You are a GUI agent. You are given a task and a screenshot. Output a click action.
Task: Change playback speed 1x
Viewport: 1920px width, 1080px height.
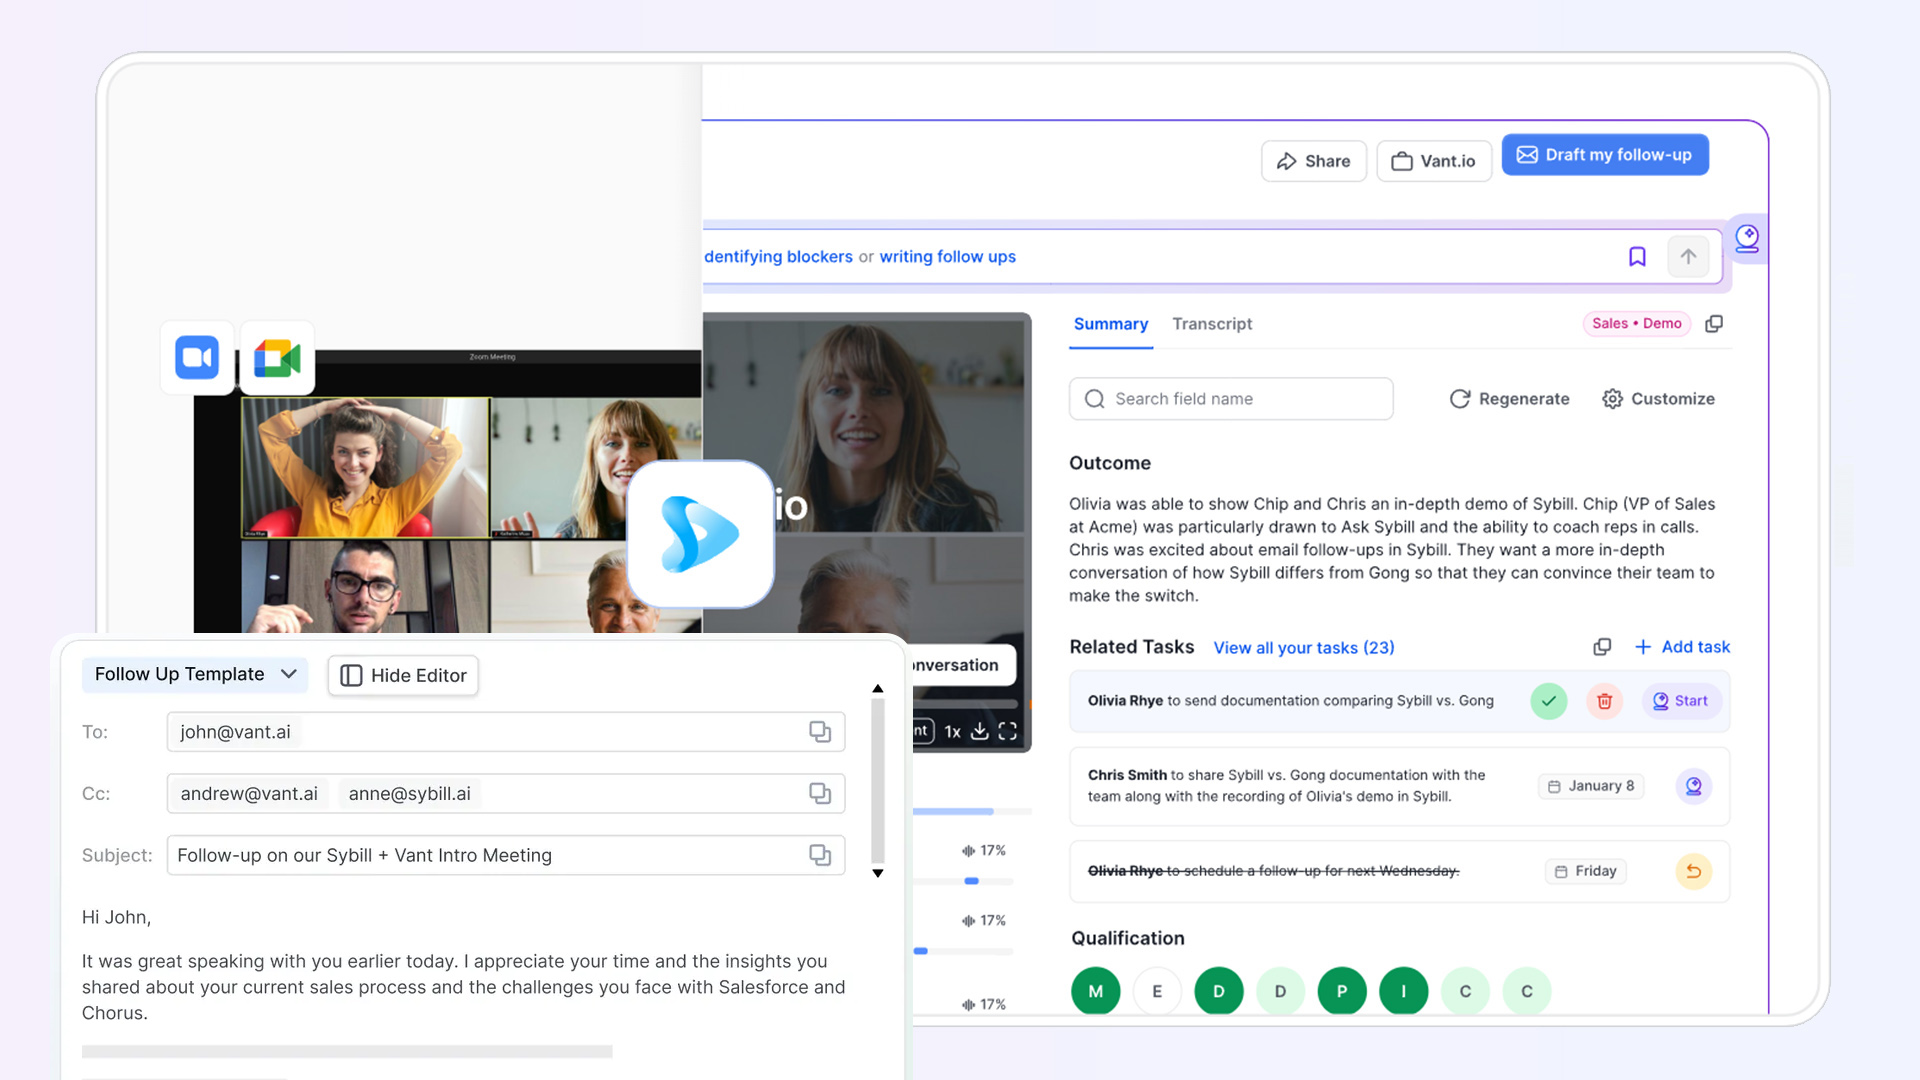coord(952,731)
